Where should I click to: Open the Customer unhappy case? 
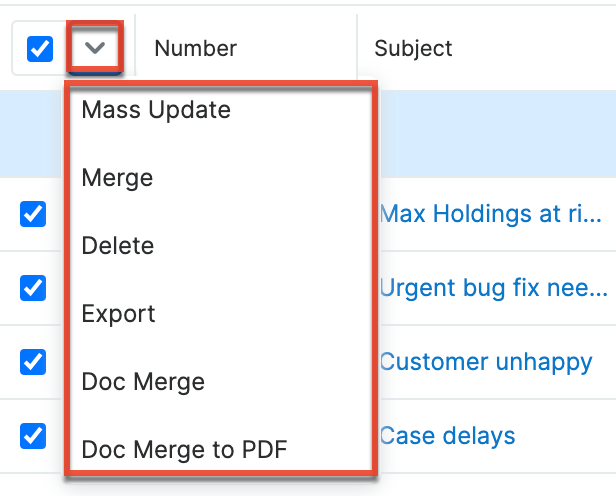486,362
